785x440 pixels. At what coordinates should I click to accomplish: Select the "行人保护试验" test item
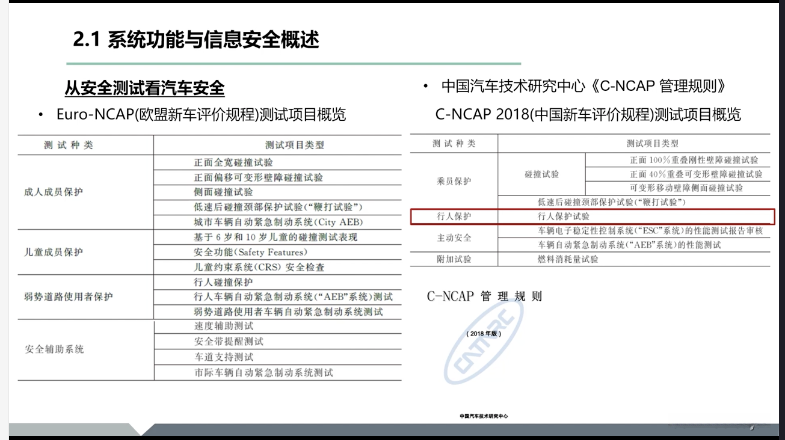[564, 216]
